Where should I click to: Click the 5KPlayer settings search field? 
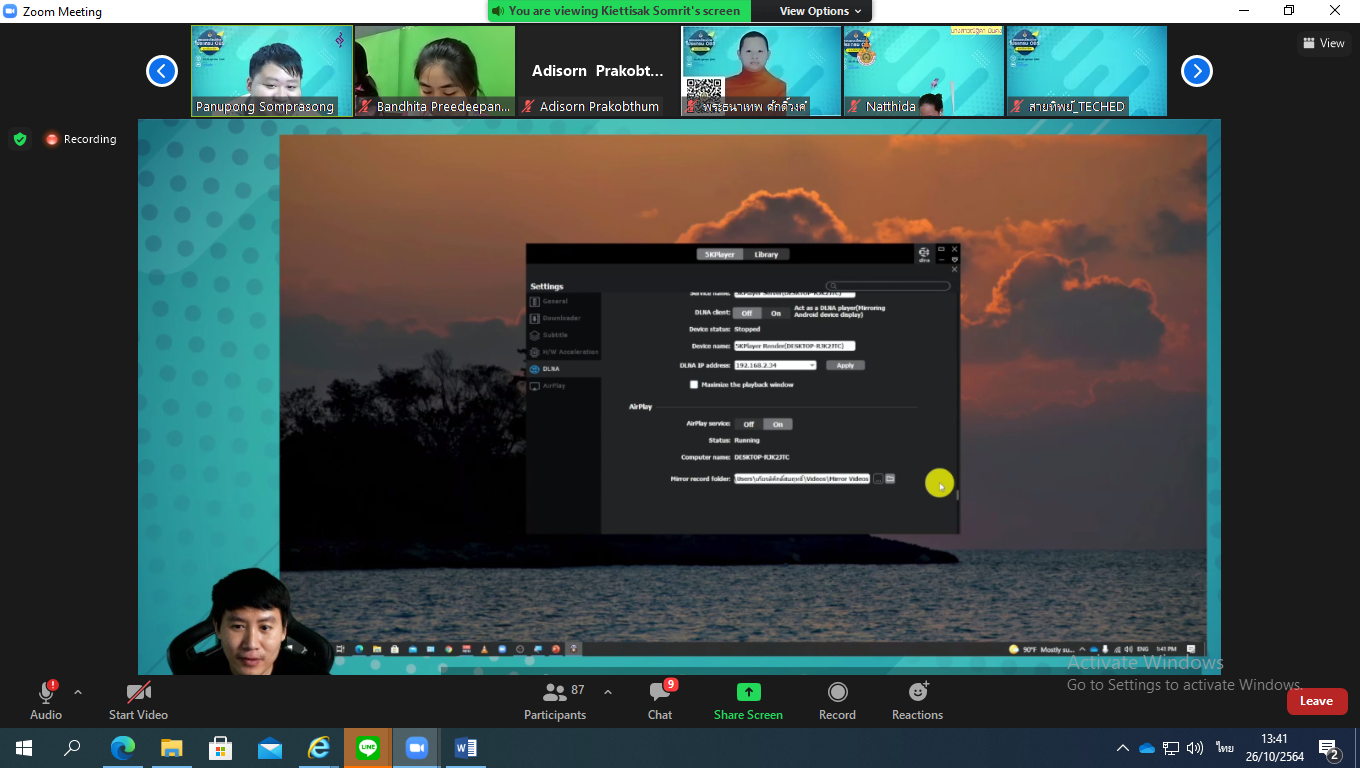(x=888, y=286)
